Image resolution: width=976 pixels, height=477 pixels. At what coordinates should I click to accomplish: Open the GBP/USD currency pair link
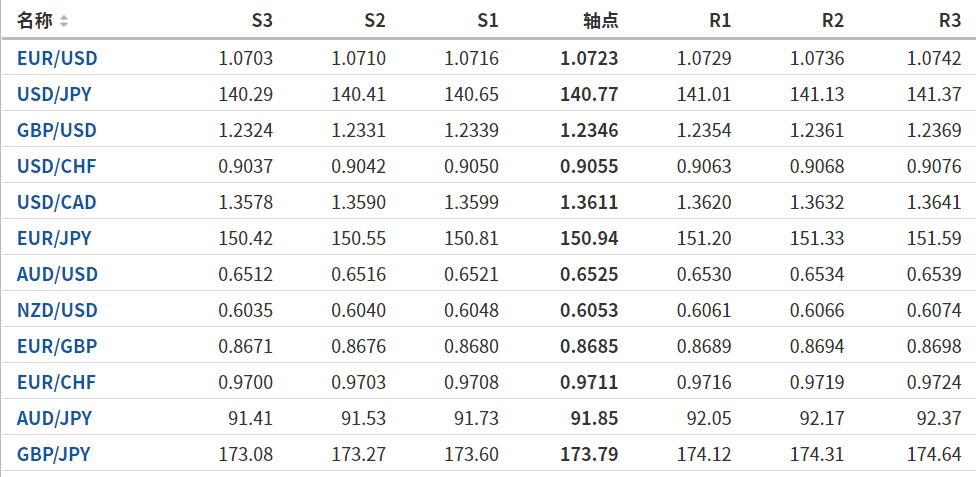tap(57, 131)
